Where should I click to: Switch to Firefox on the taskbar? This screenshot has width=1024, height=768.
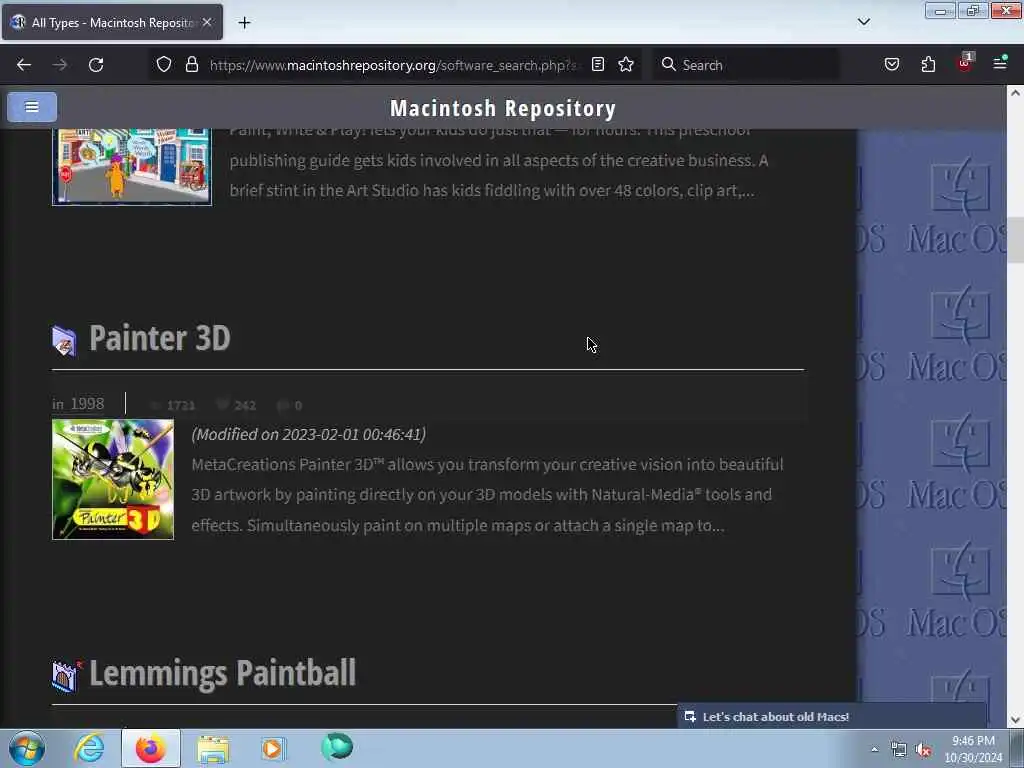[150, 748]
